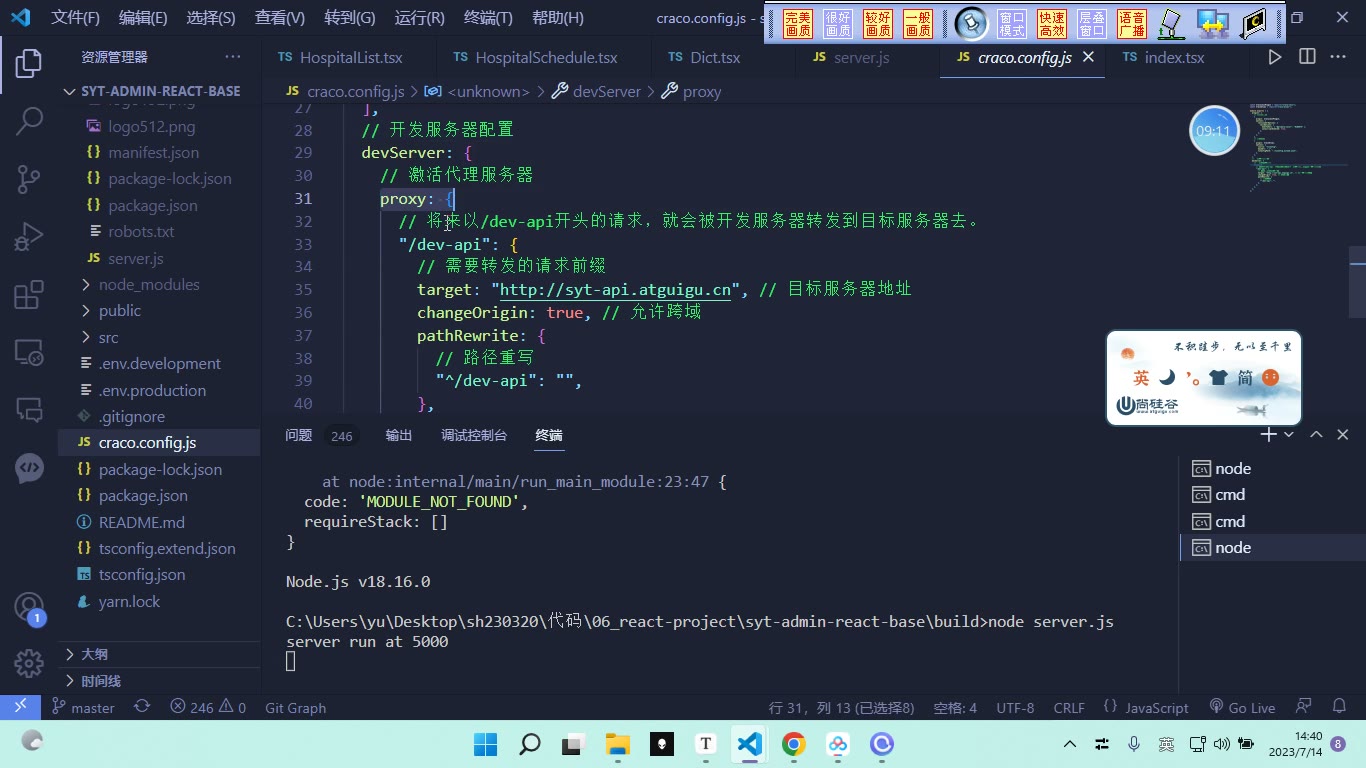Toggle 快速高效 in overlay toolbar

coord(1052,24)
